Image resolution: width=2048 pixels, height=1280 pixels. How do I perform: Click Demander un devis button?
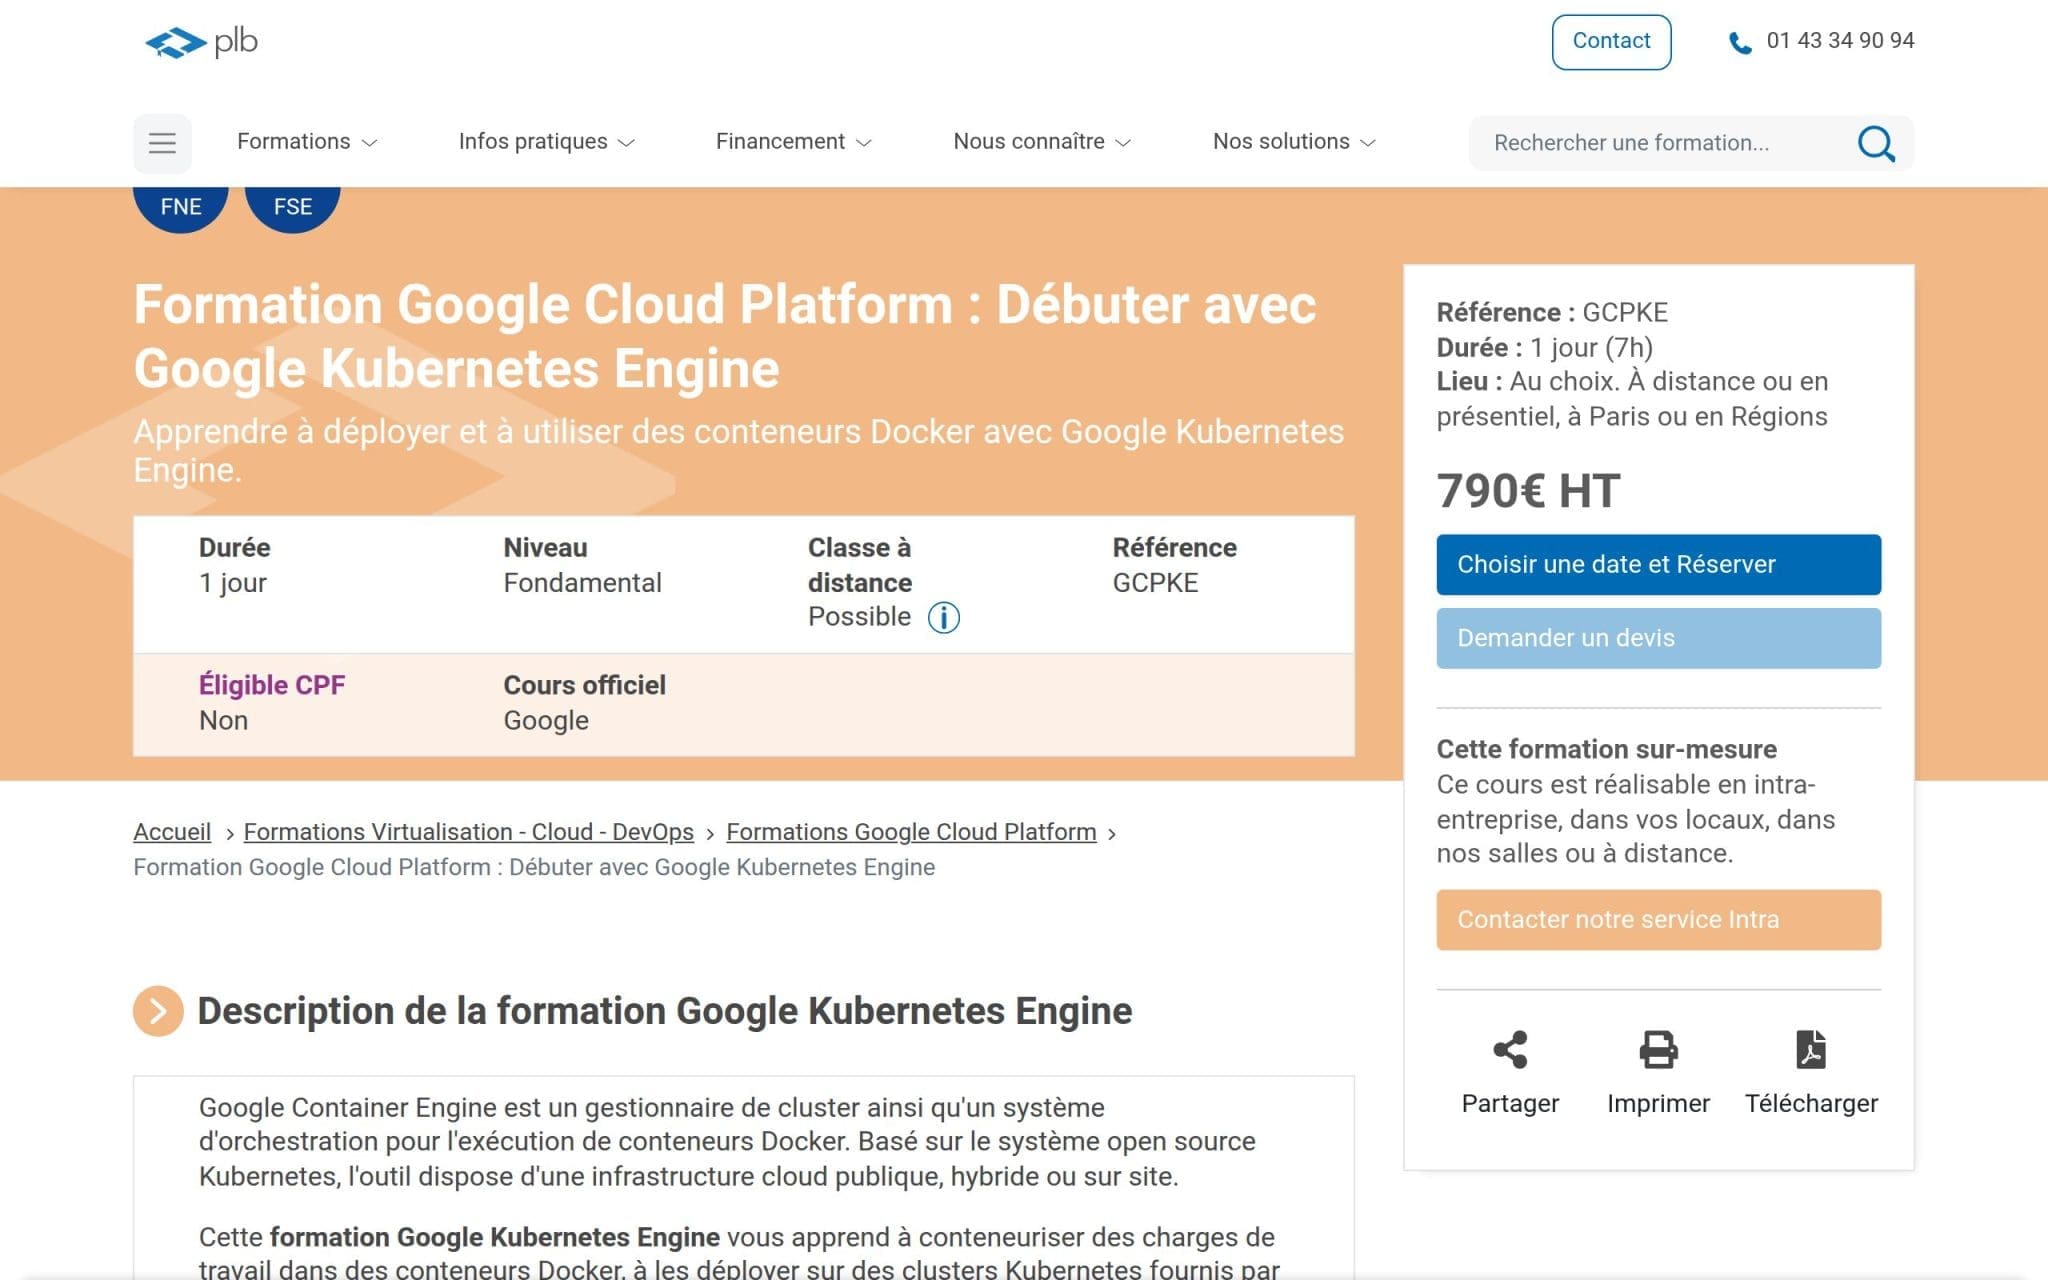(1658, 638)
